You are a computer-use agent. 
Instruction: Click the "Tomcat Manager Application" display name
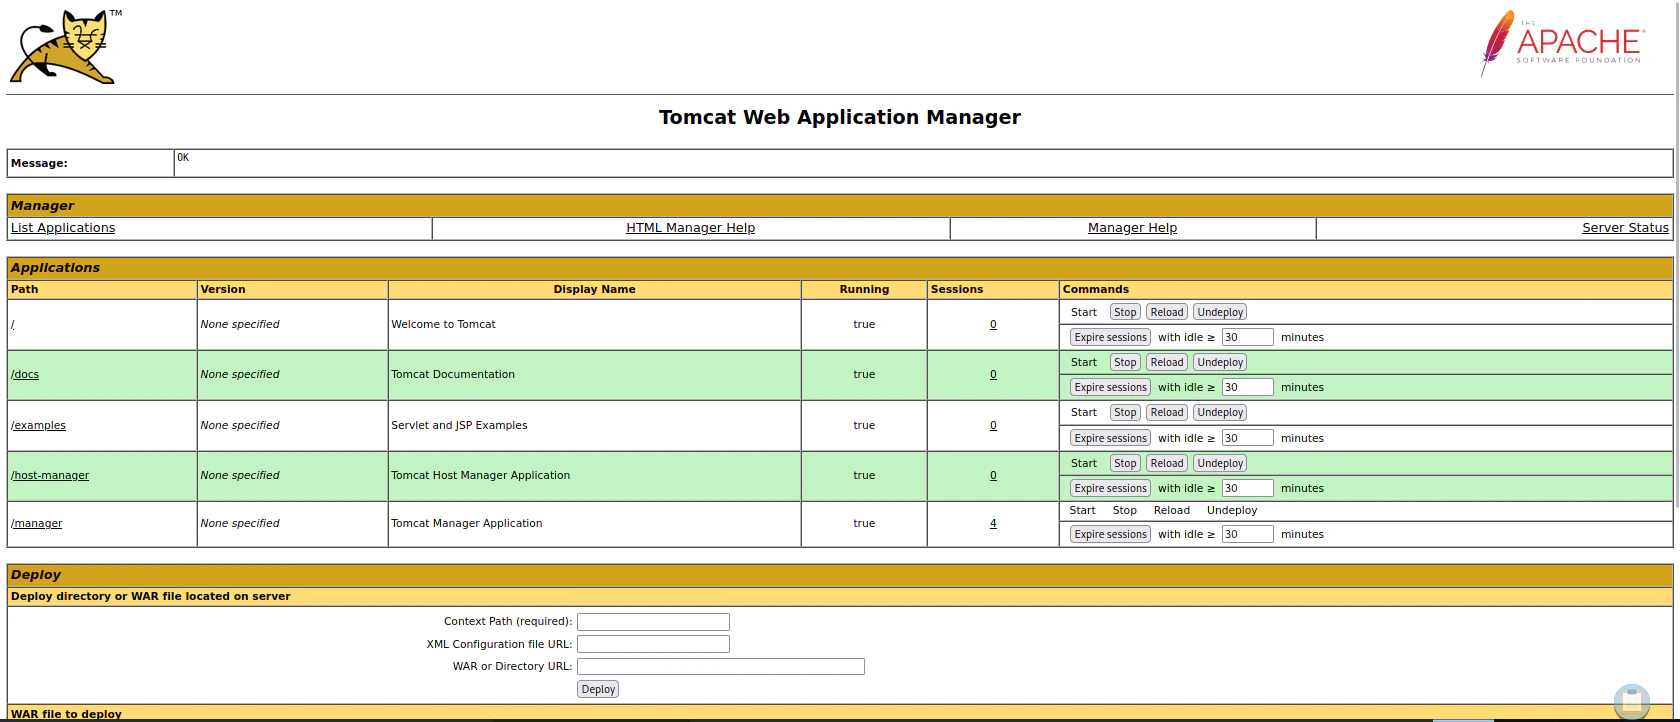(x=467, y=524)
